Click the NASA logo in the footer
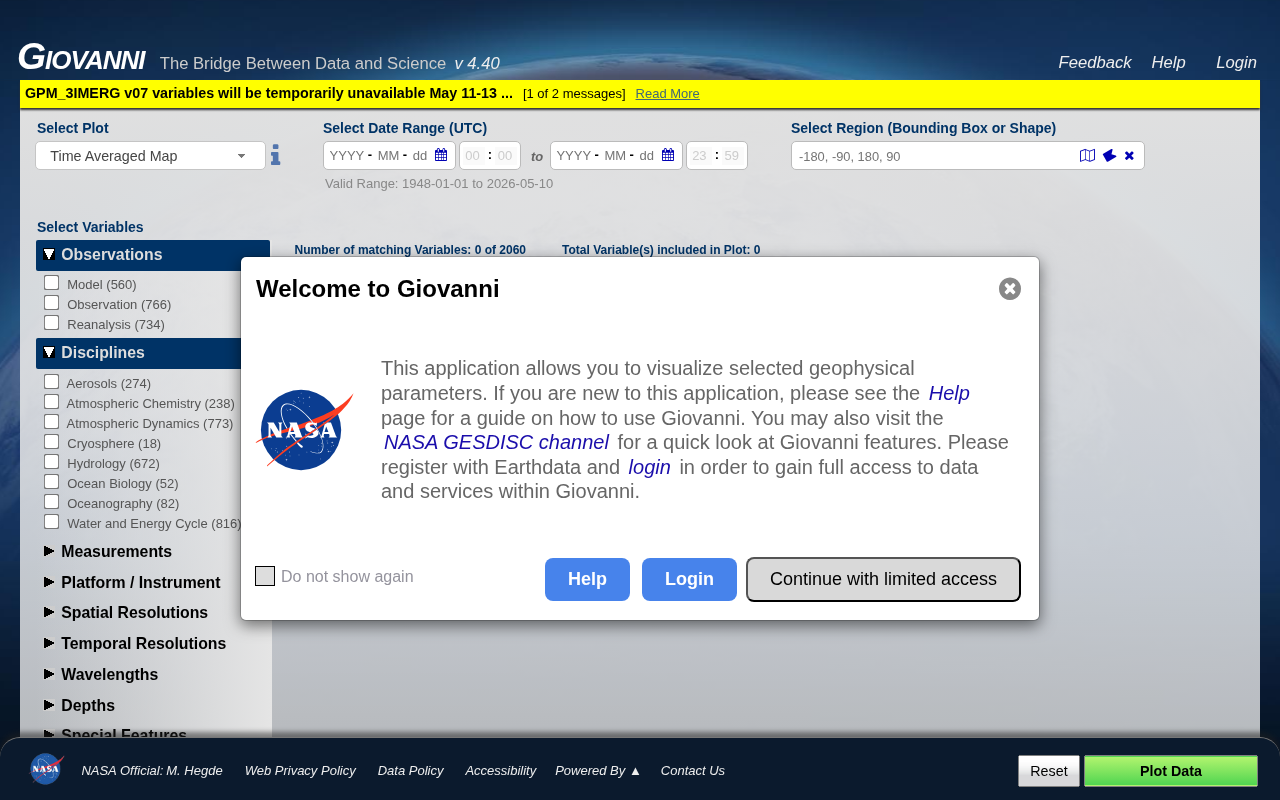Viewport: 1280px width, 800px height. pyautogui.click(x=46, y=769)
